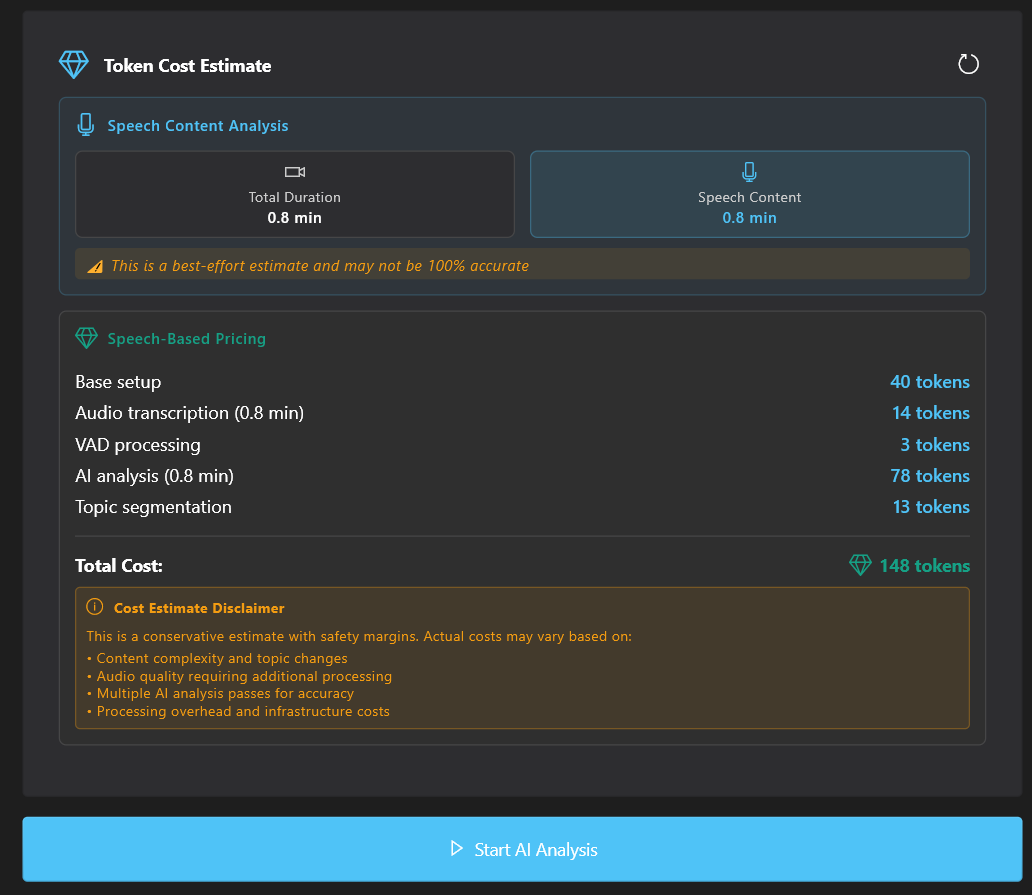The width and height of the screenshot is (1032, 895).
Task: Click the info icon beside Cost Estimate Disclaimer
Action: point(95,607)
